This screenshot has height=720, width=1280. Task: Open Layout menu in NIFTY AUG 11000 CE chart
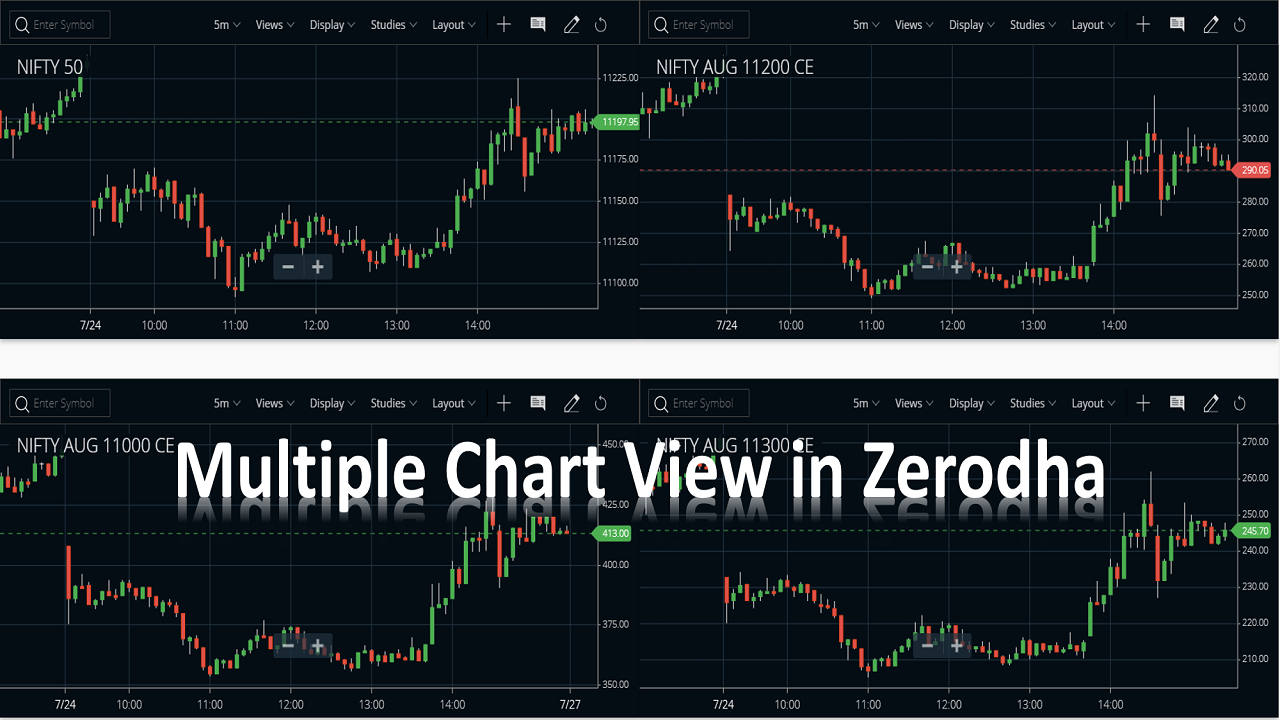click(455, 403)
